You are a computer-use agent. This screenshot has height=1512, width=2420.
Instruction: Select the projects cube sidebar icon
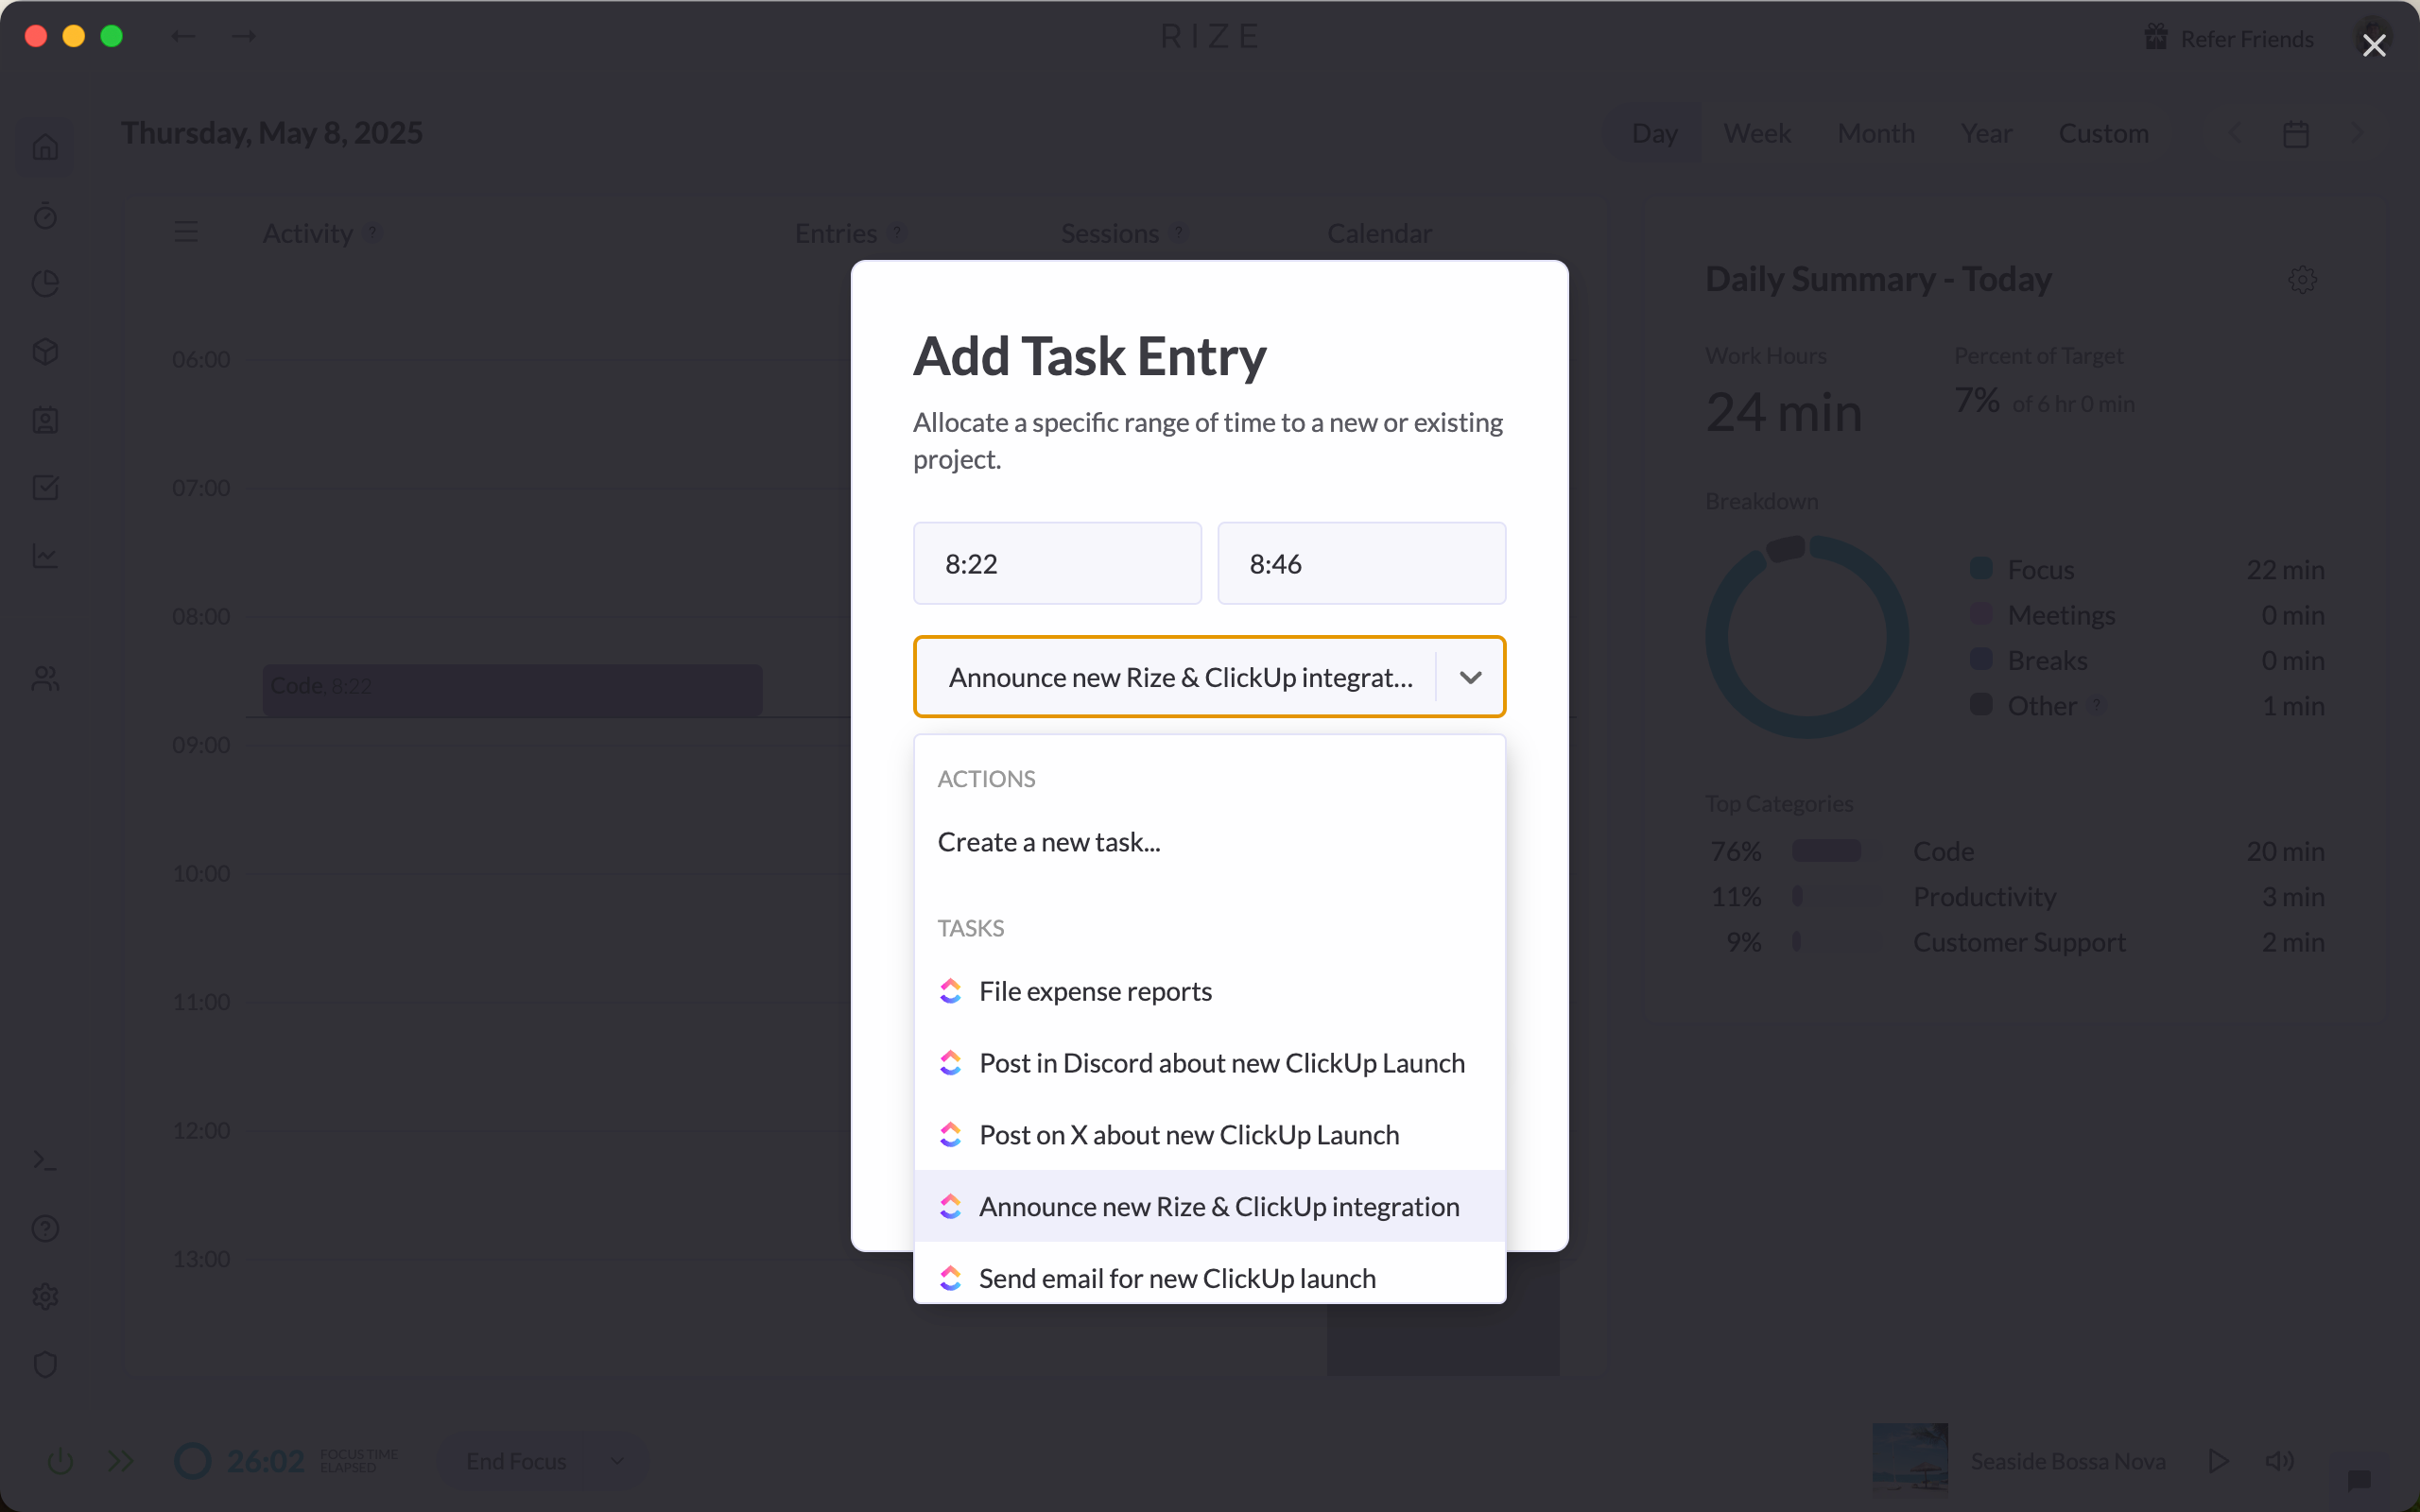pos(44,351)
